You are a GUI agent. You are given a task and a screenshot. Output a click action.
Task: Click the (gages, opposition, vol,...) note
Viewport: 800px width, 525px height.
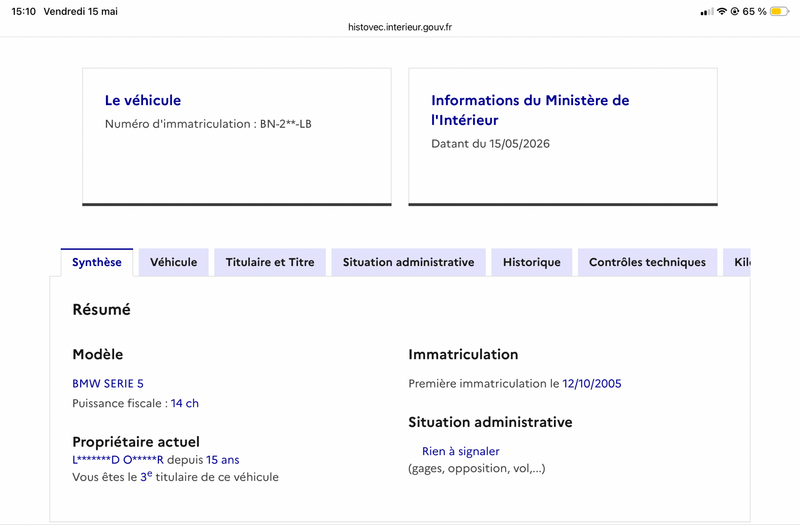(477, 468)
